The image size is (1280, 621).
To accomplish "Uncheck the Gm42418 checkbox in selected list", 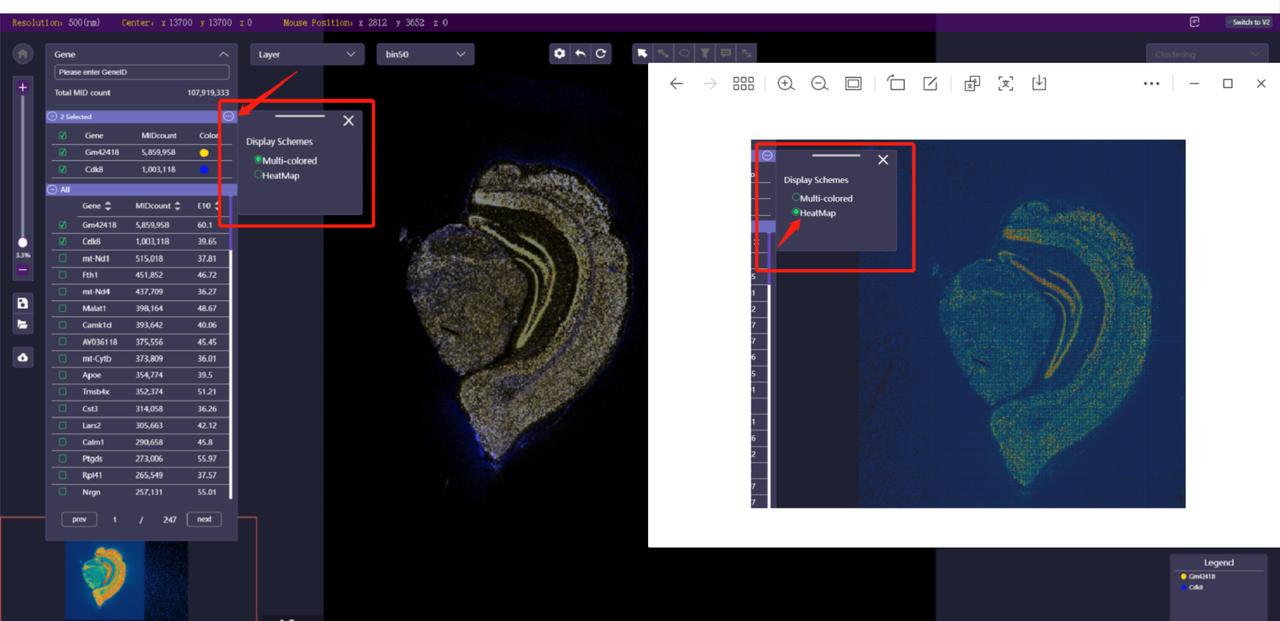I will pyautogui.click(x=63, y=153).
